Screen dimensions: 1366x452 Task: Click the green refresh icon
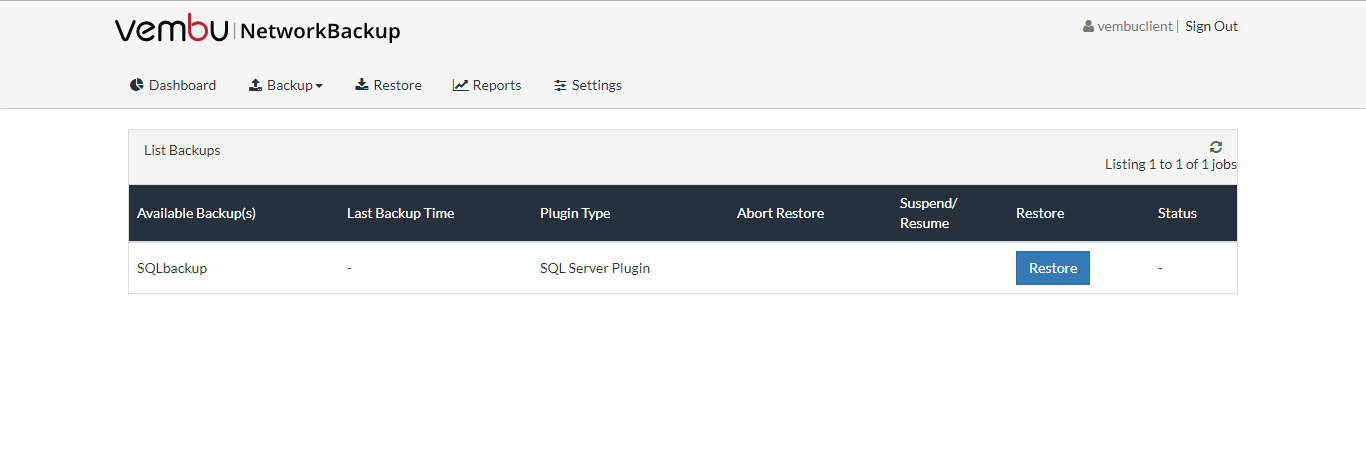point(1216,147)
